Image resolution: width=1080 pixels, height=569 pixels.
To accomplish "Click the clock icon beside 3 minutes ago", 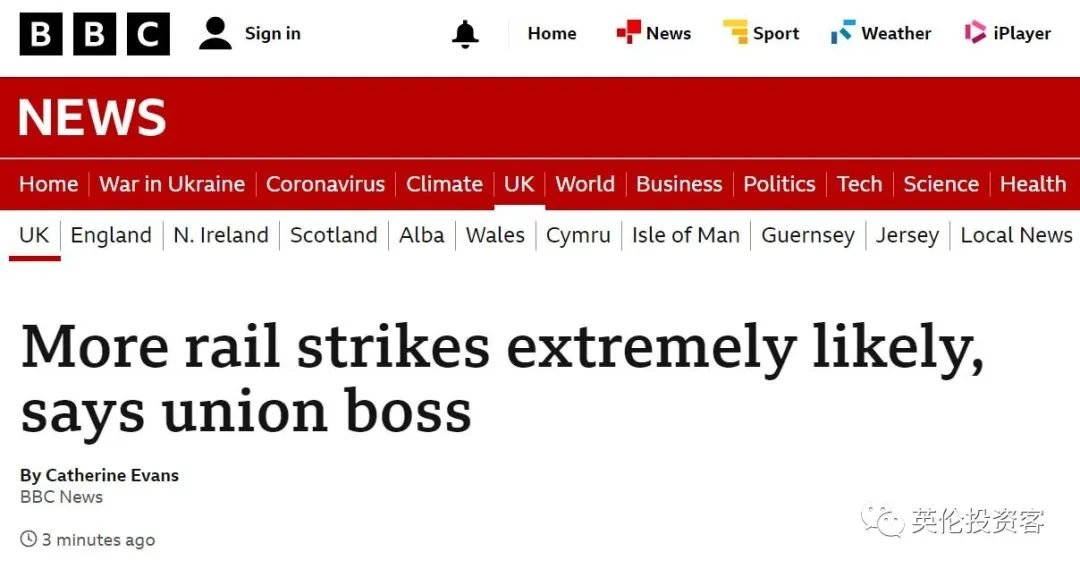I will 28,539.
